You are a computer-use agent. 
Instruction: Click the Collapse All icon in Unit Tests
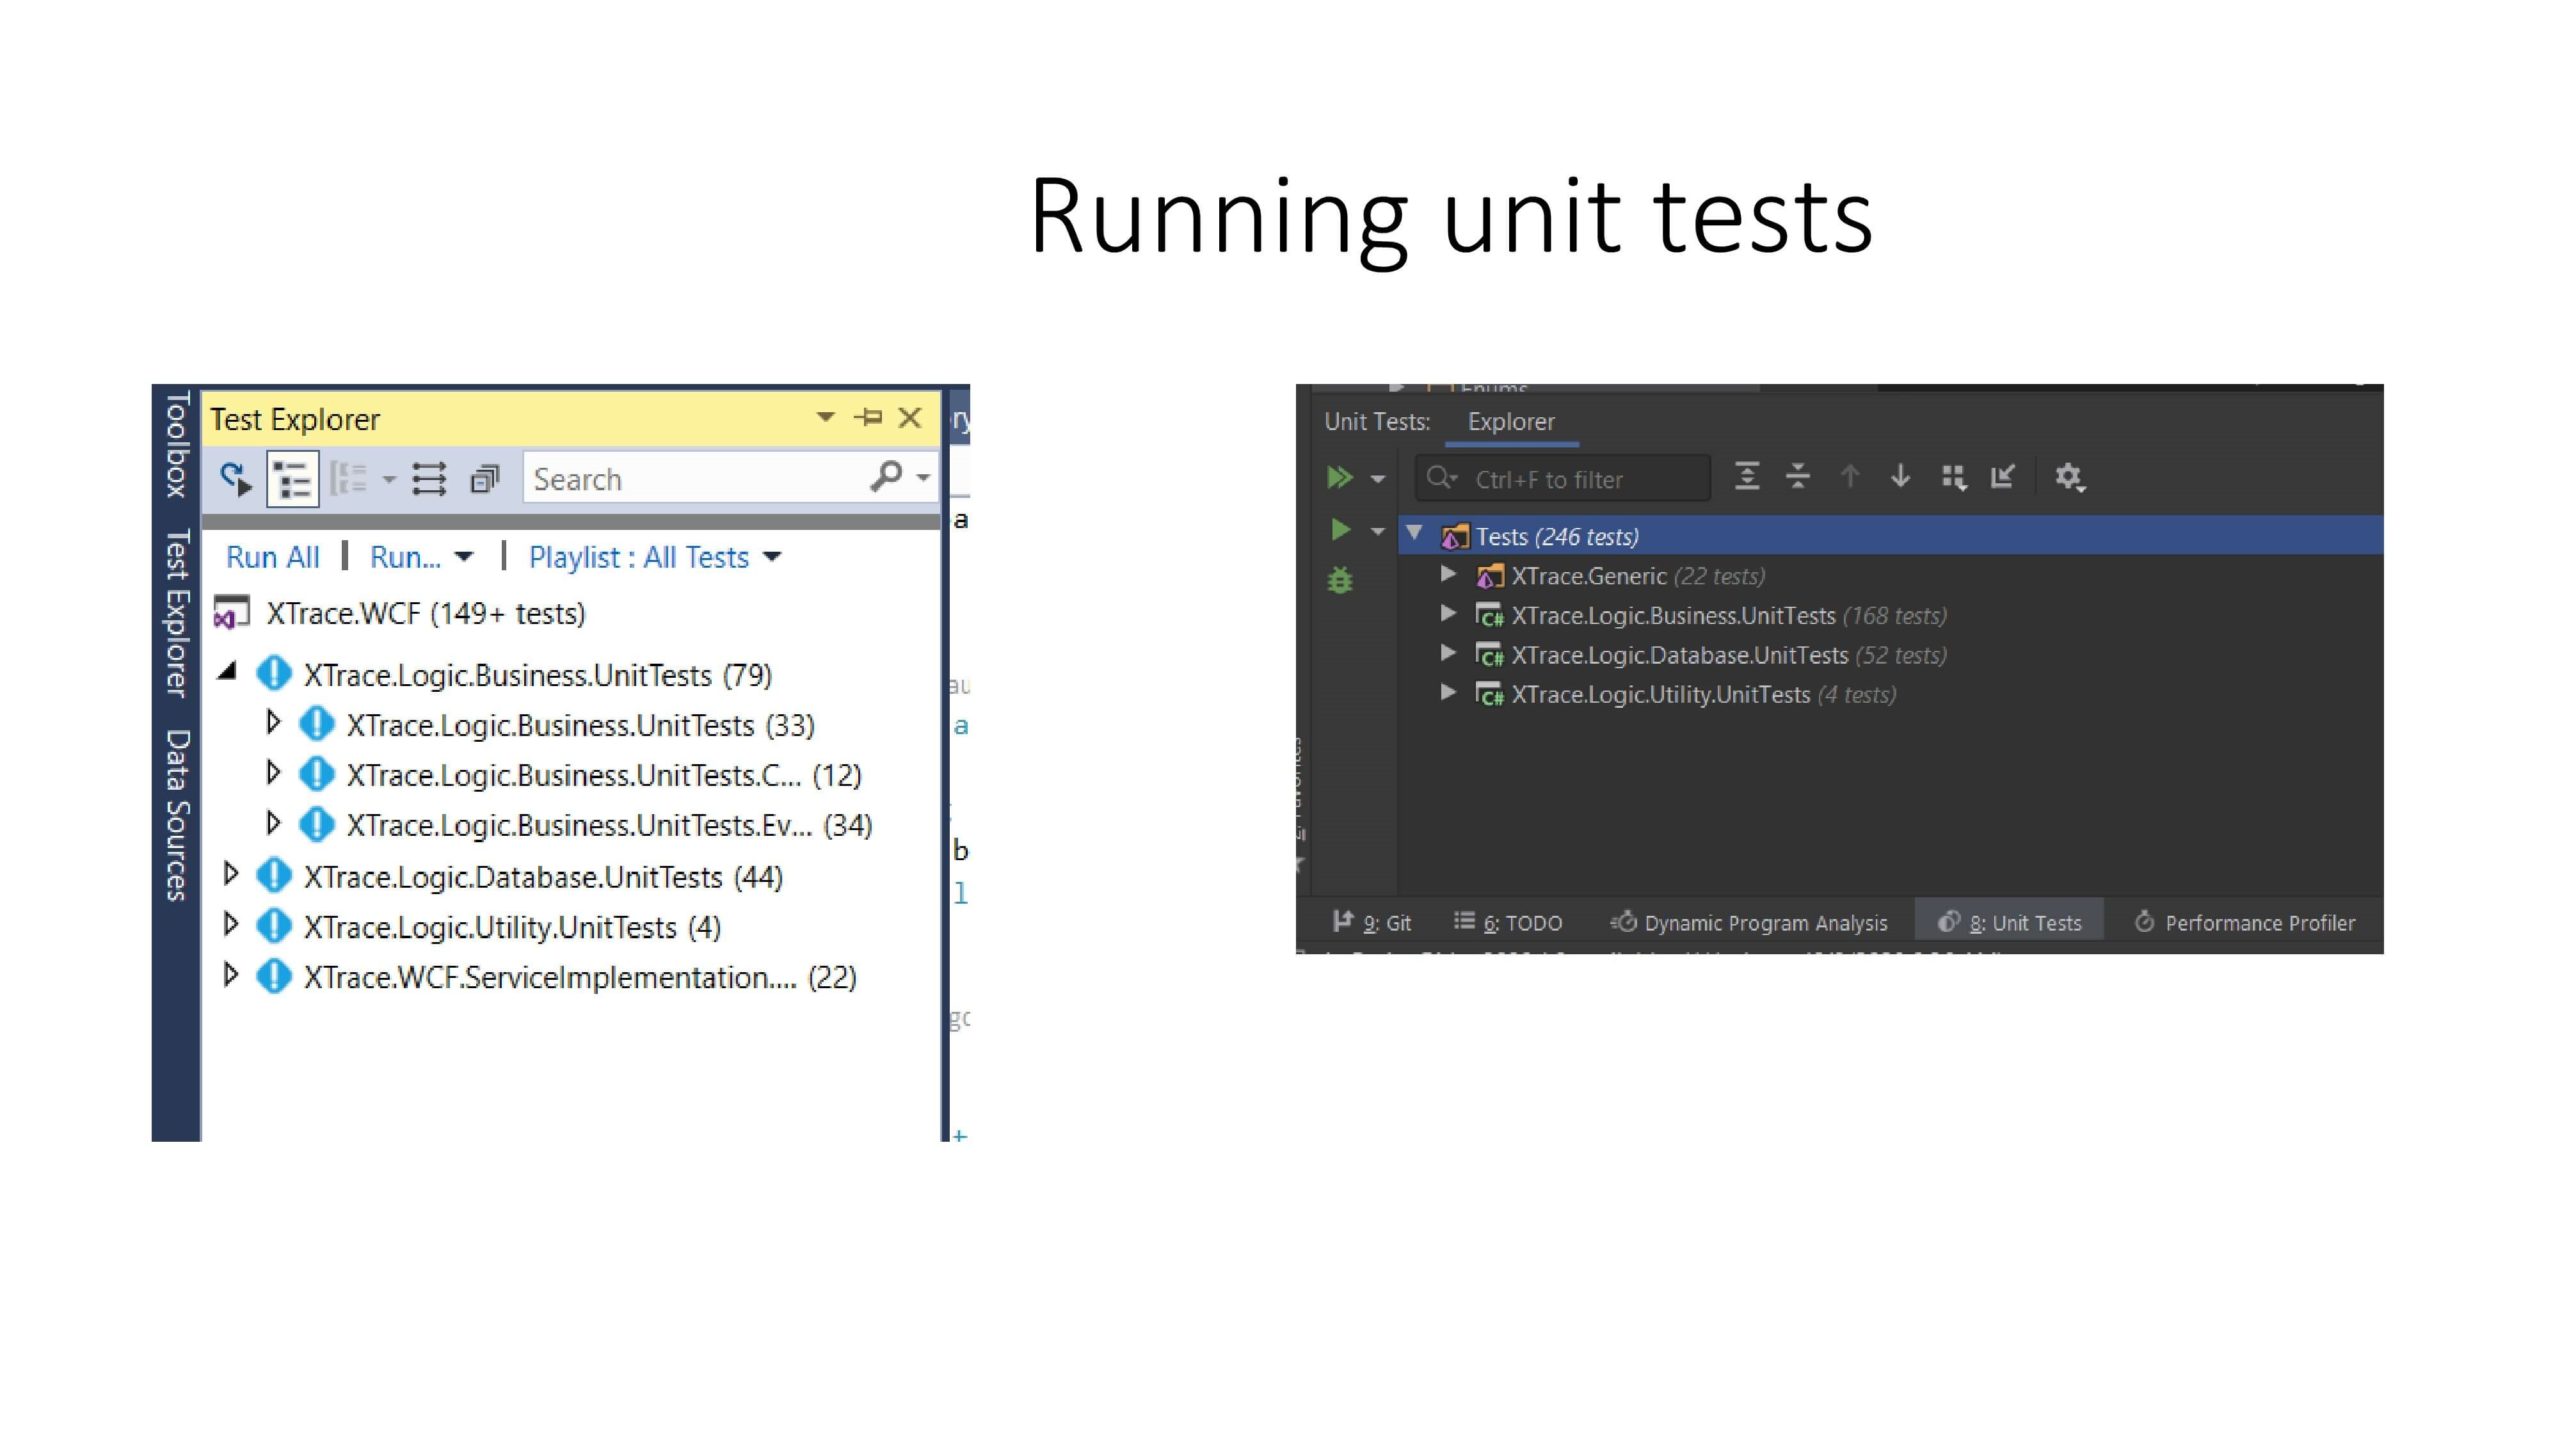coord(1797,477)
